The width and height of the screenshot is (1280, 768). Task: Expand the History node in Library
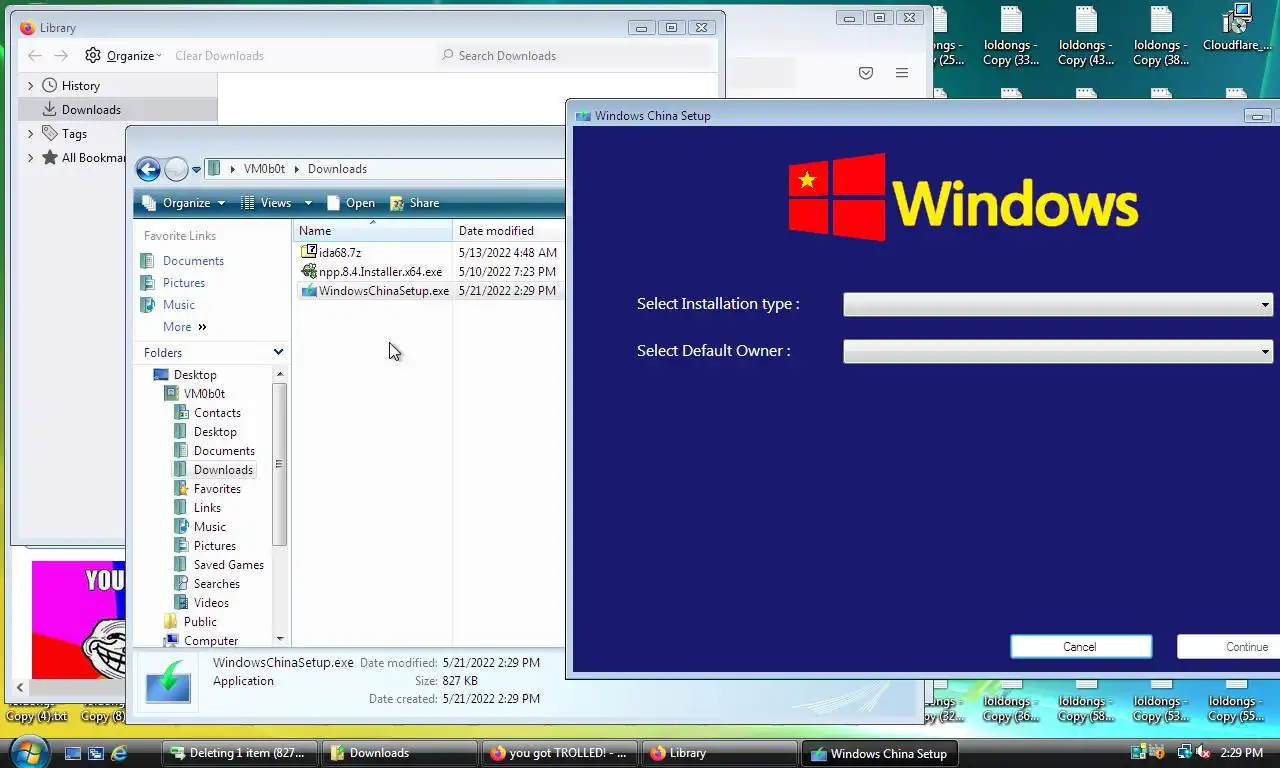30,86
